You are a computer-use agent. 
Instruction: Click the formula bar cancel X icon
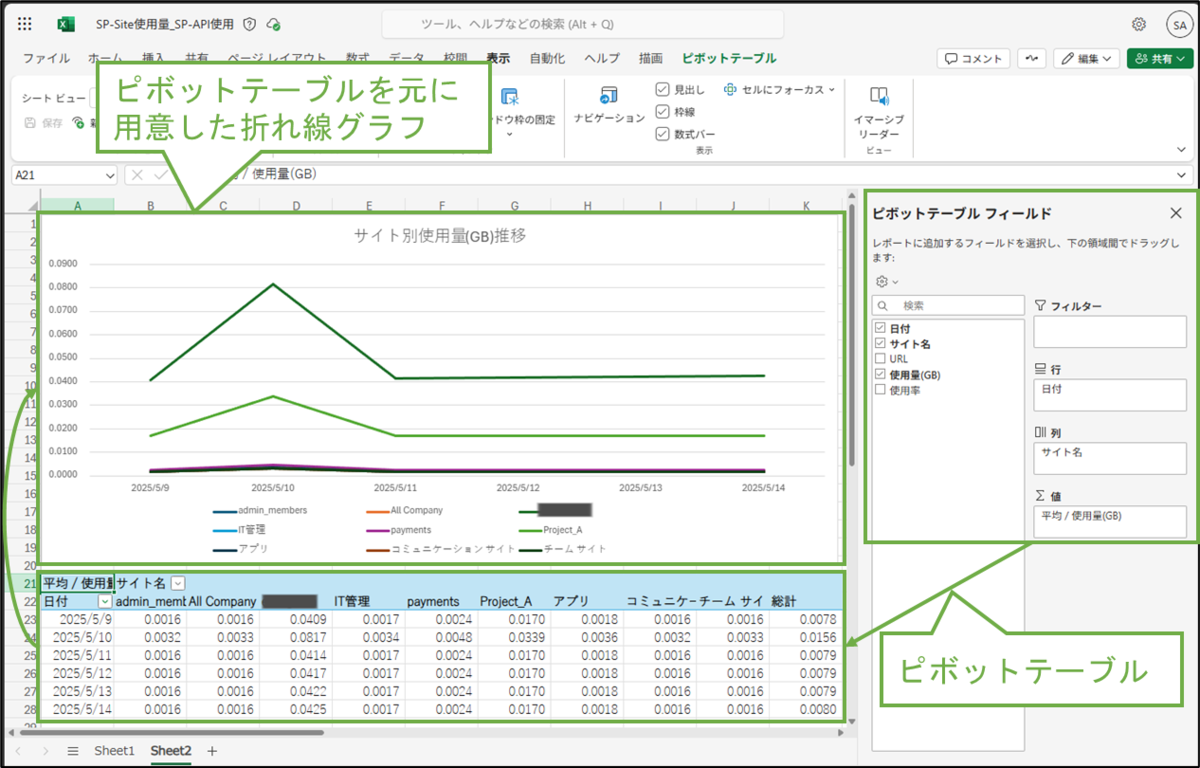137,174
